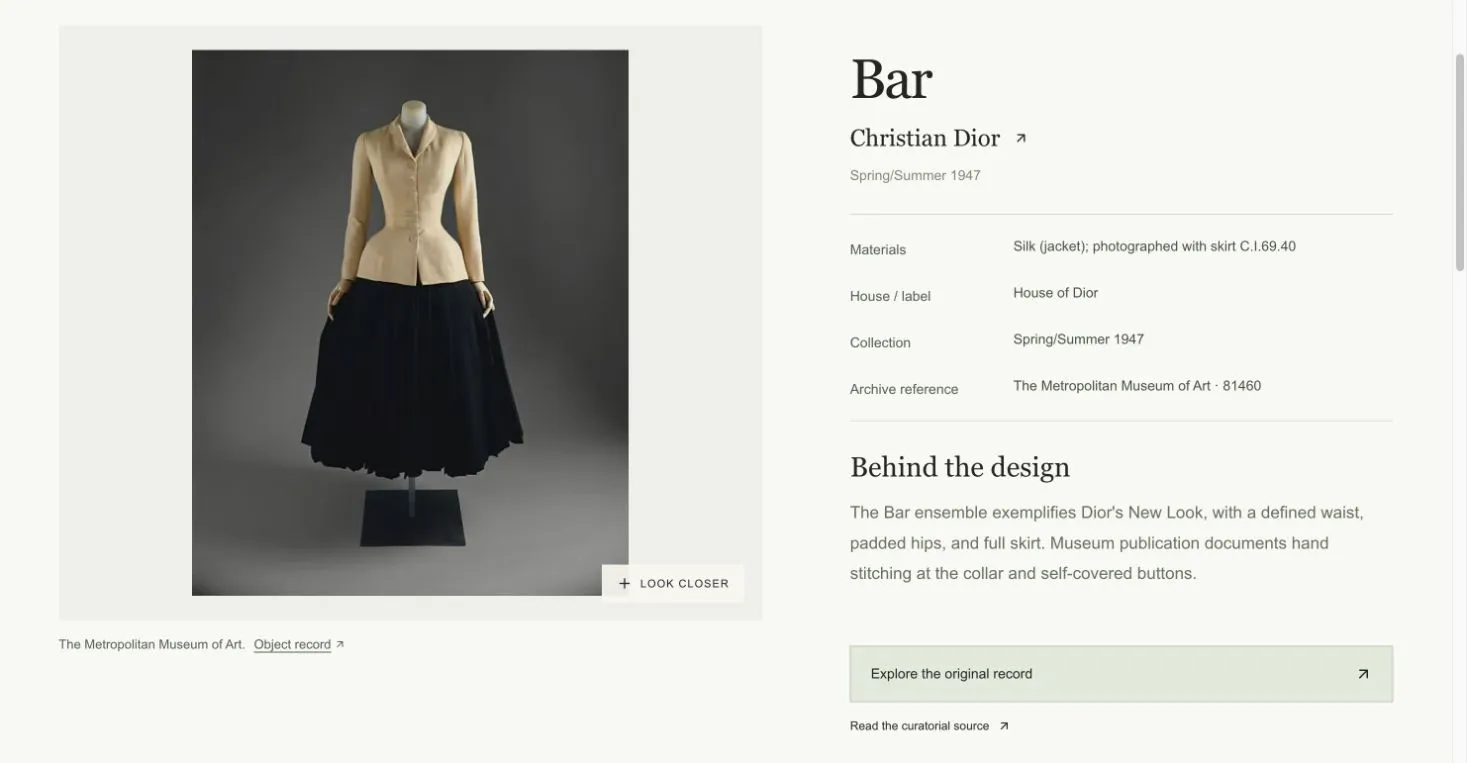
Task: Click the "House / label" label
Action: click(x=890, y=296)
